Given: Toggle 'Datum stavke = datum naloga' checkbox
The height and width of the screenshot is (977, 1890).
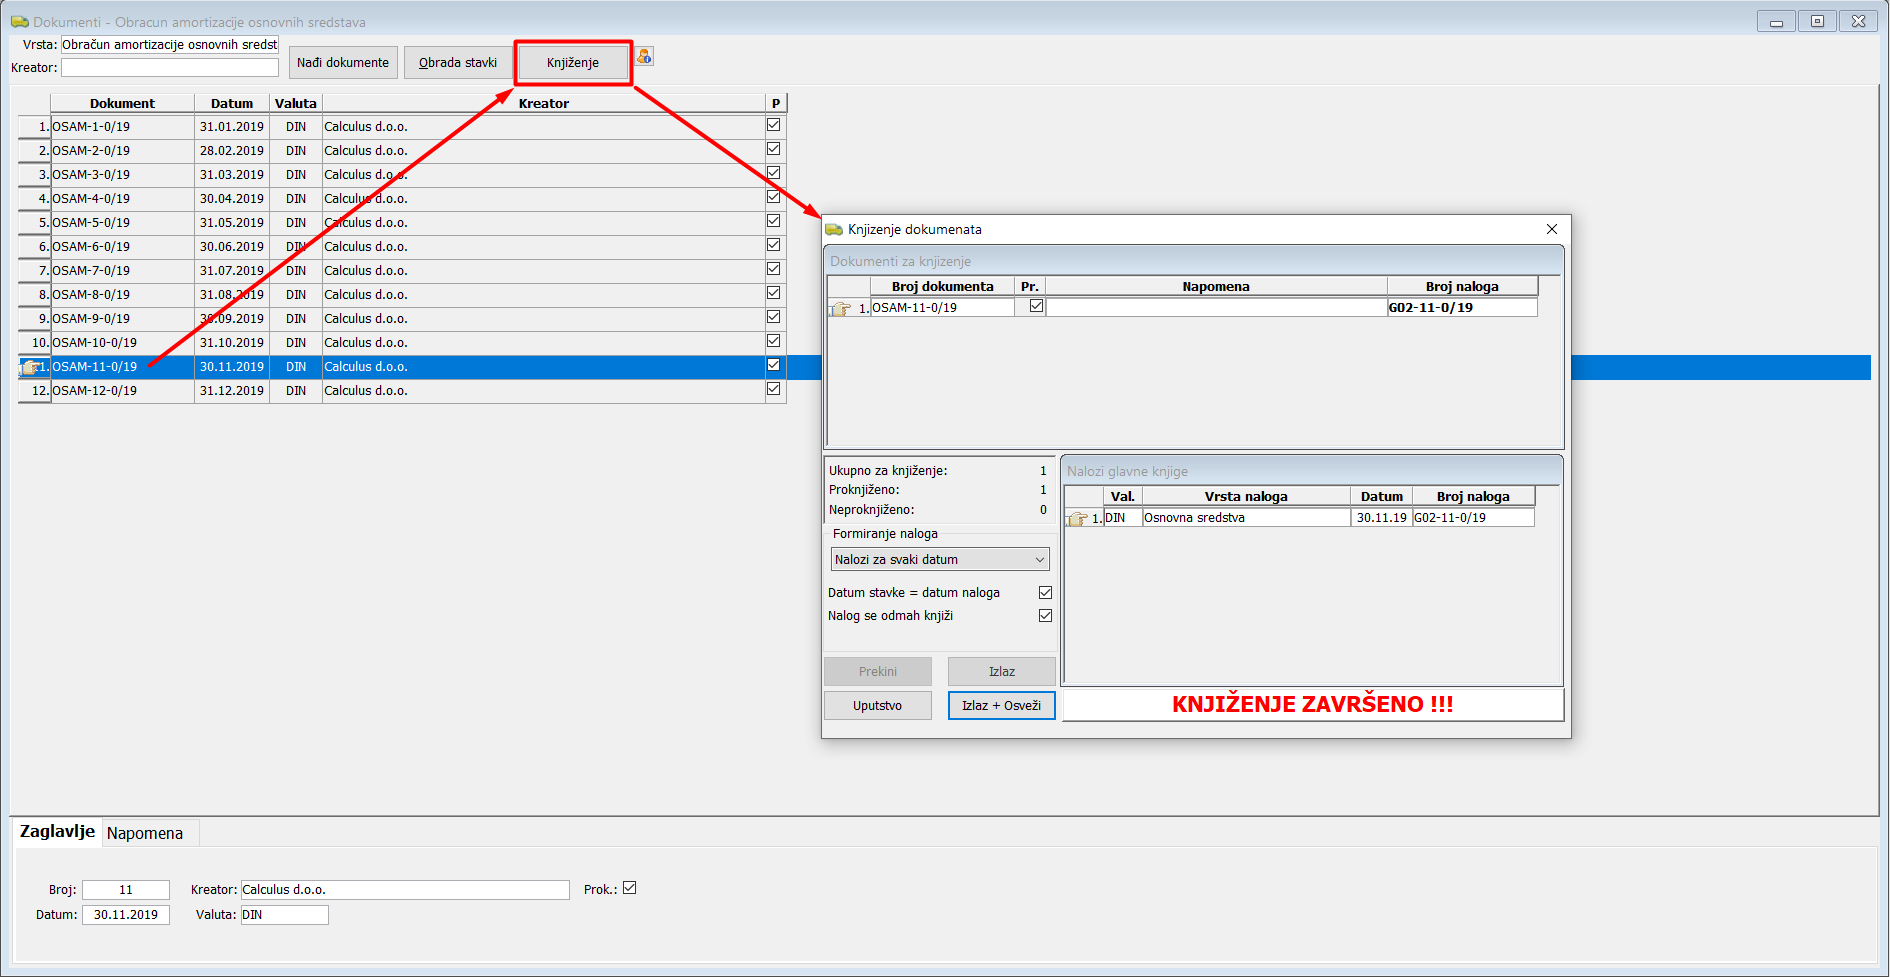Looking at the screenshot, I should click(1045, 593).
